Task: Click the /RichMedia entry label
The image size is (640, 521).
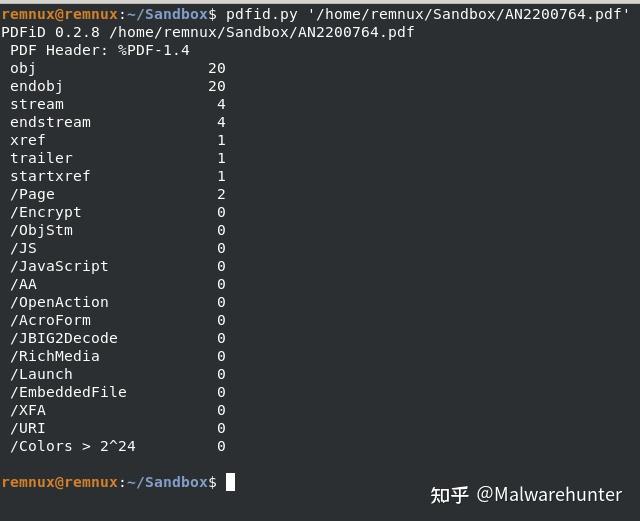Action: pyautogui.click(x=55, y=356)
